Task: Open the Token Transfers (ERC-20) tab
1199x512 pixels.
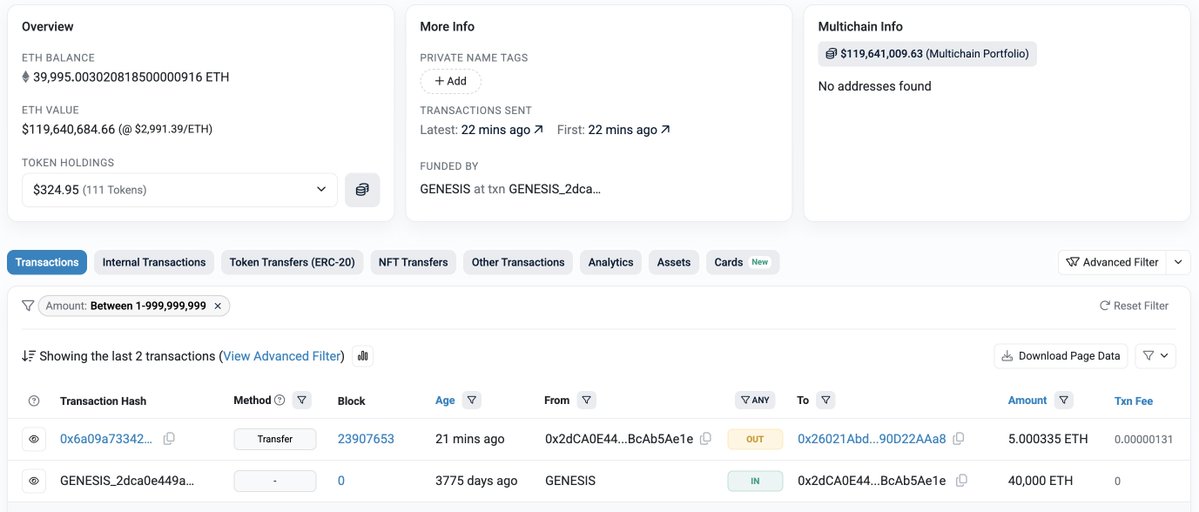Action: pos(292,262)
